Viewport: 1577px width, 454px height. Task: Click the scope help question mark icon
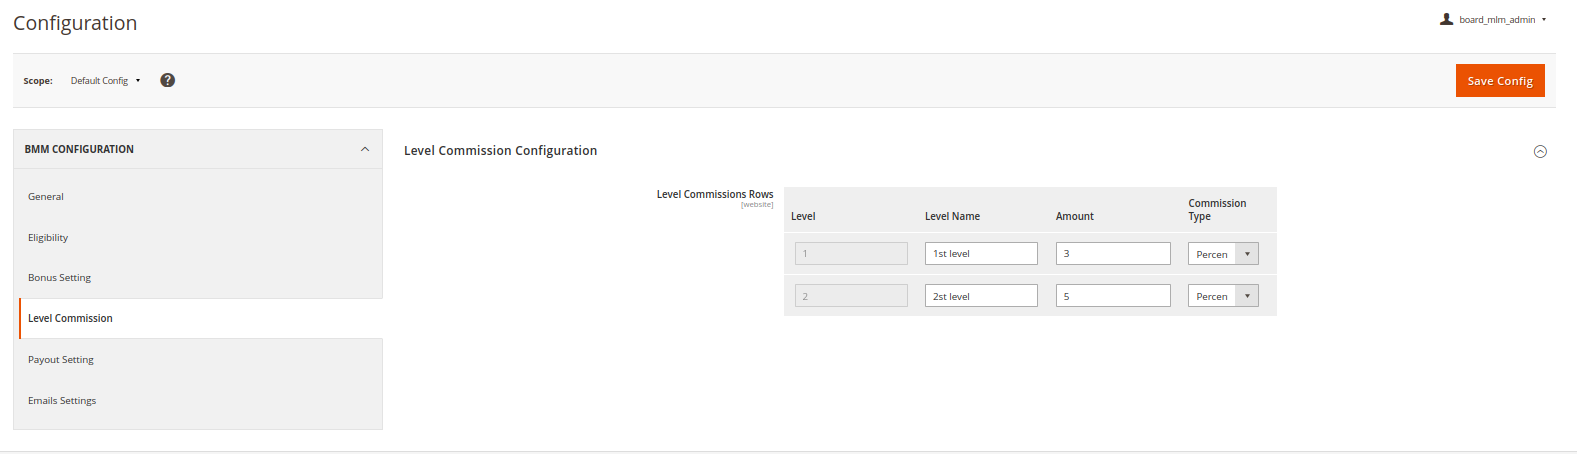click(168, 80)
